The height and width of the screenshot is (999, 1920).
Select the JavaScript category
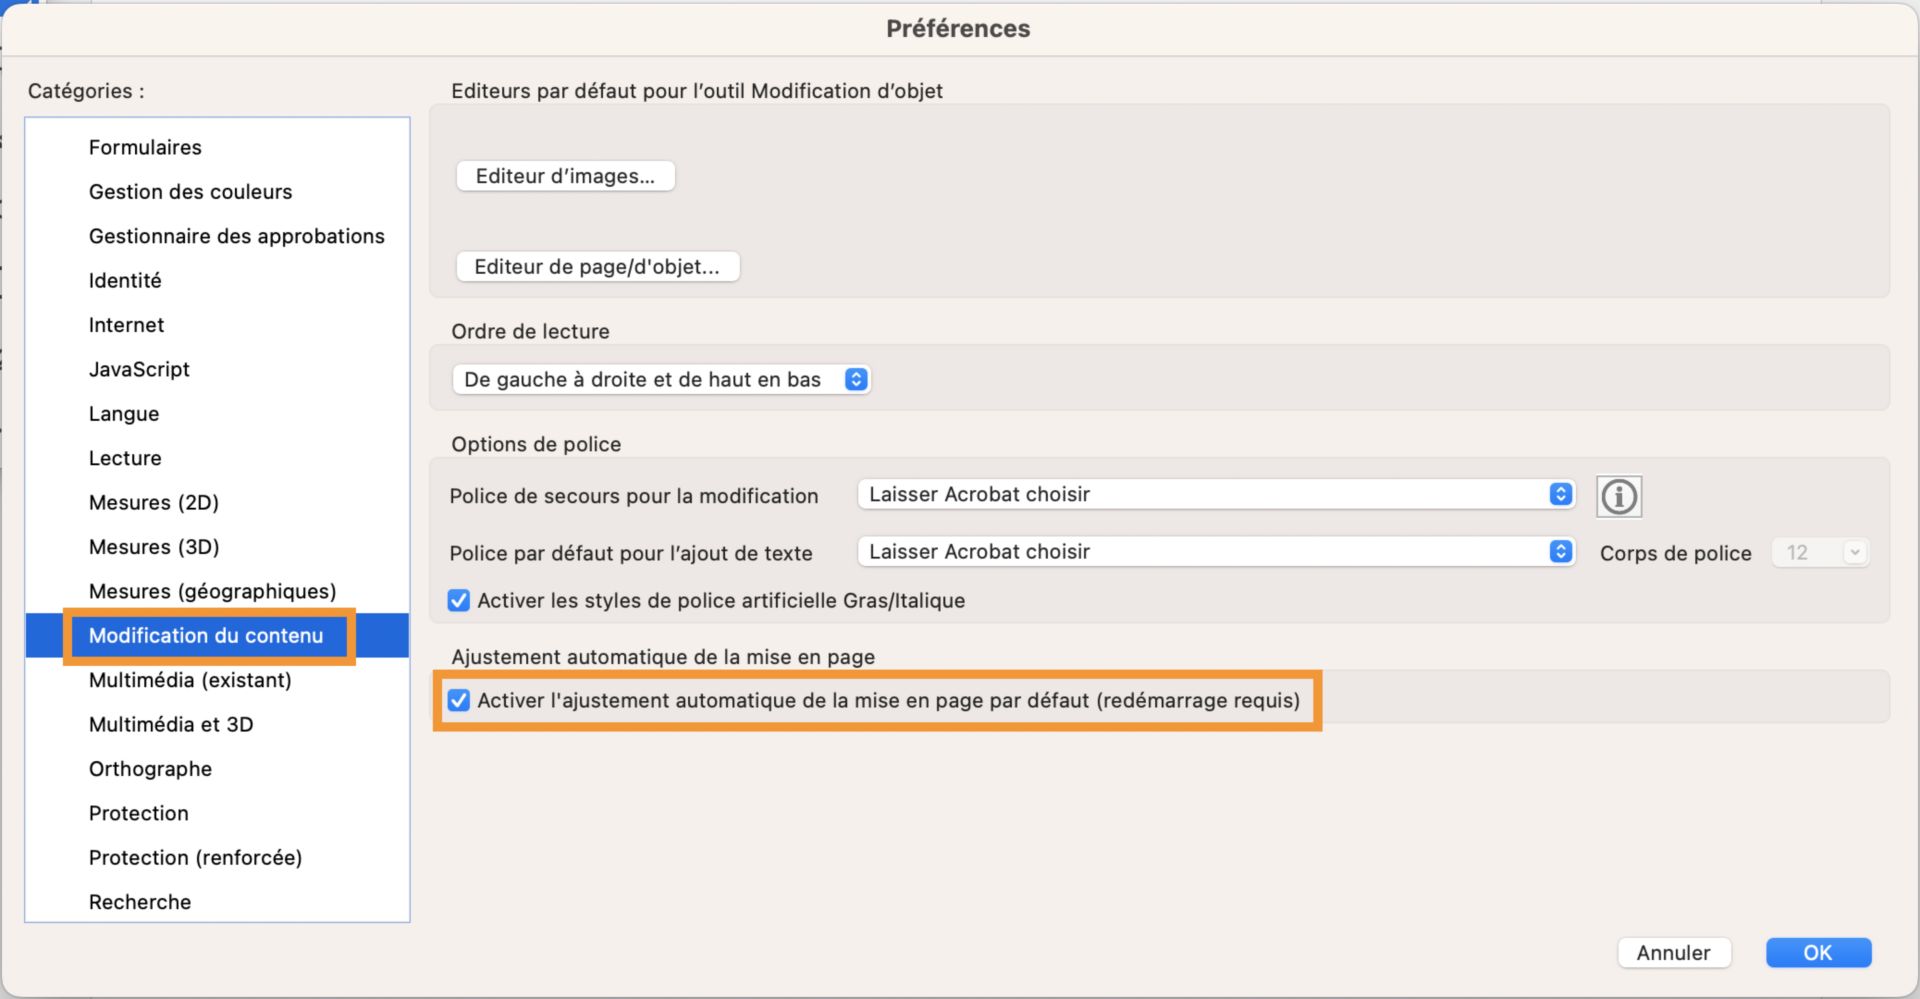(139, 369)
